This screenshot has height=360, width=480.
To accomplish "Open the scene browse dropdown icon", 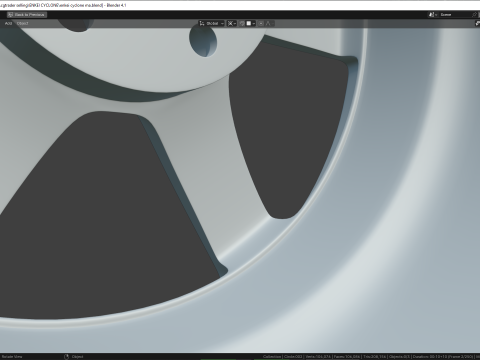I will tap(433, 15).
